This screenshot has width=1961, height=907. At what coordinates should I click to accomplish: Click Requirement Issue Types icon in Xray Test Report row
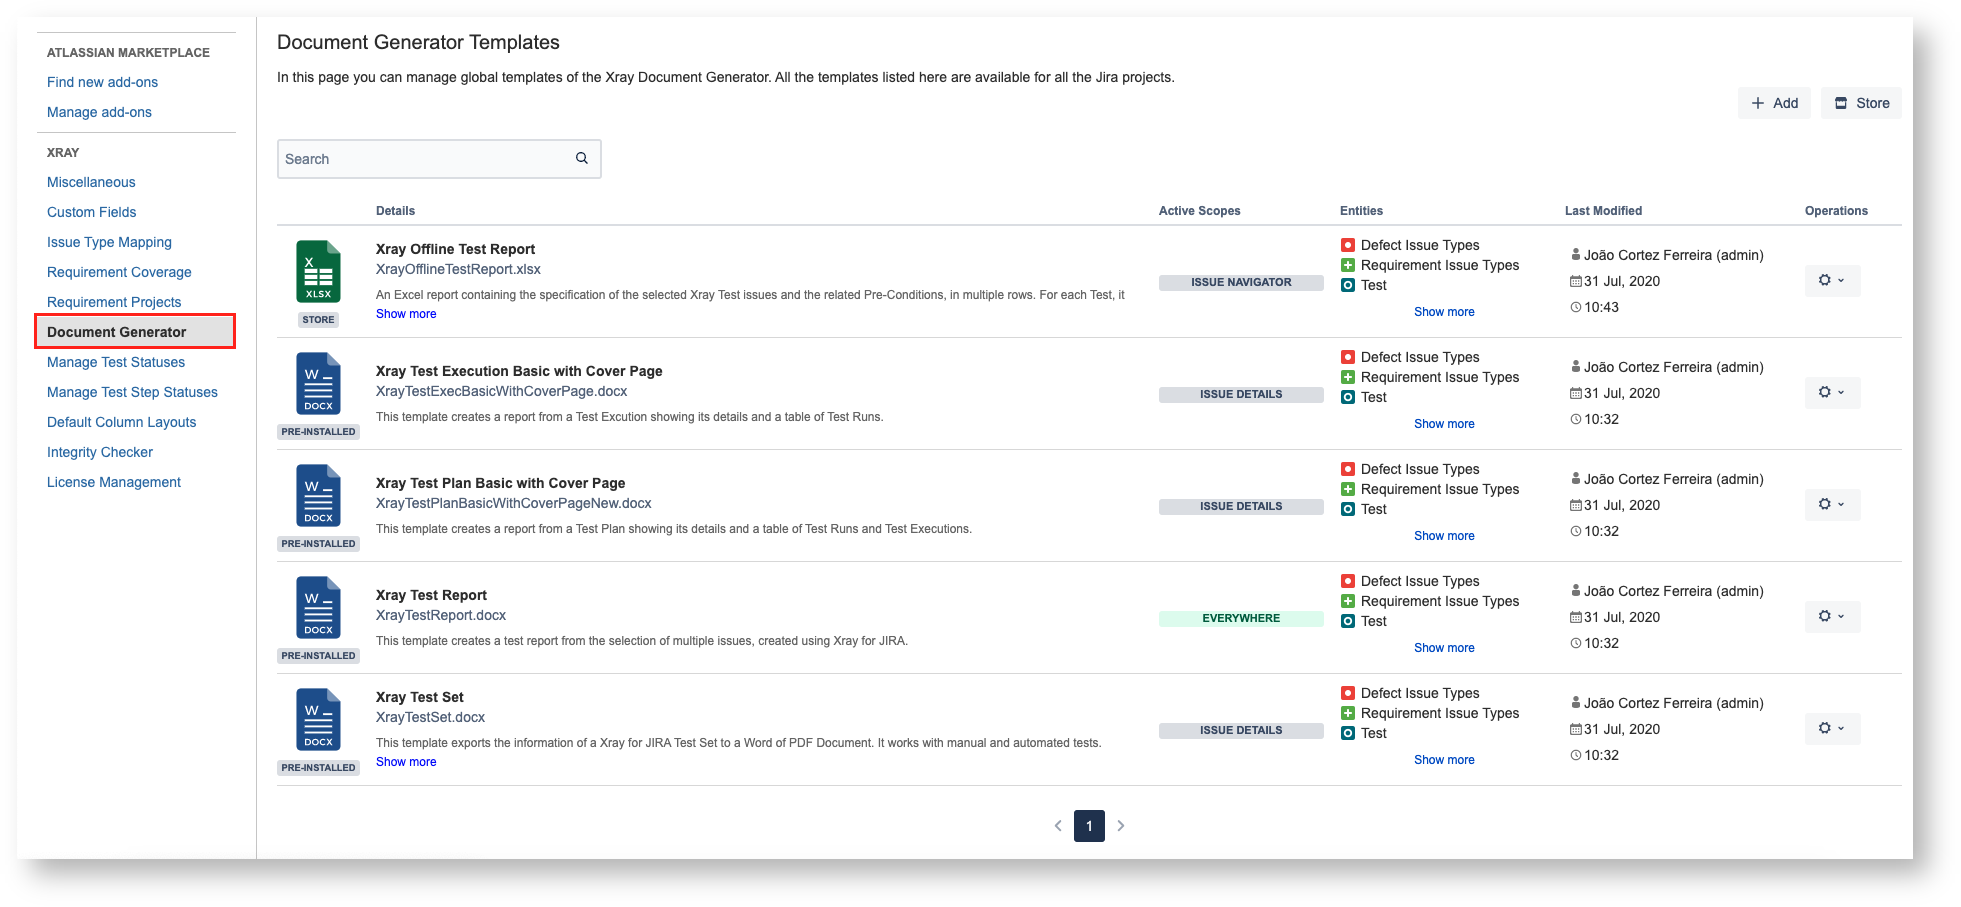pos(1348,601)
